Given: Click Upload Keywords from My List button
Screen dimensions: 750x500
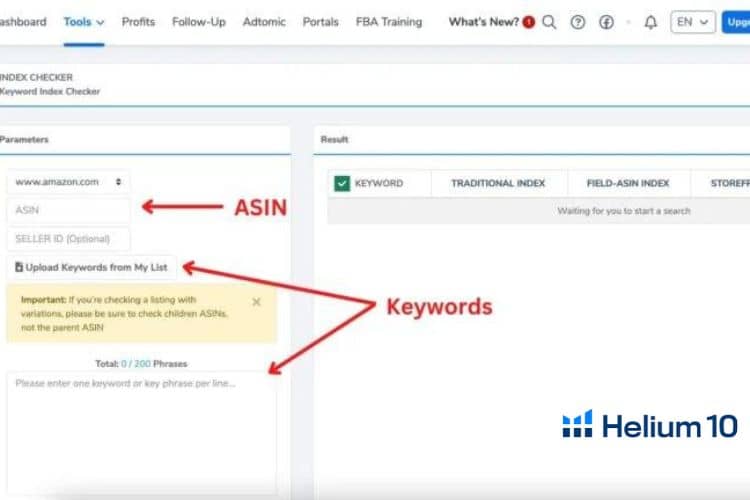Looking at the screenshot, I should pos(91,267).
